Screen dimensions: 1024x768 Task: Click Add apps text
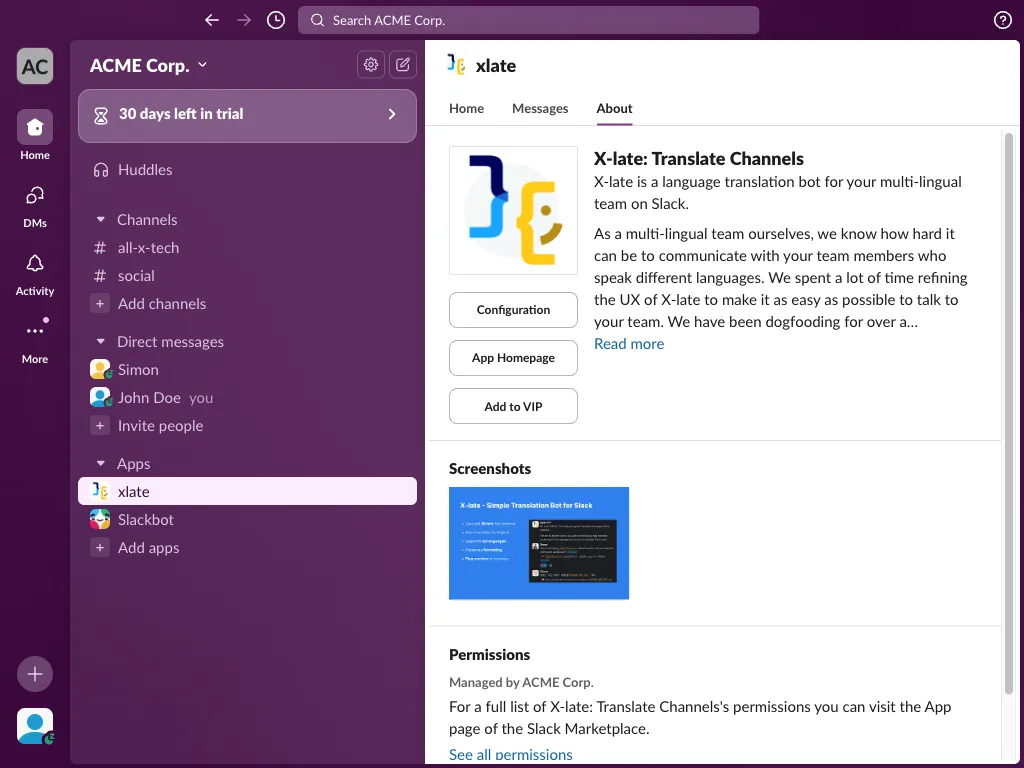[x=149, y=548]
